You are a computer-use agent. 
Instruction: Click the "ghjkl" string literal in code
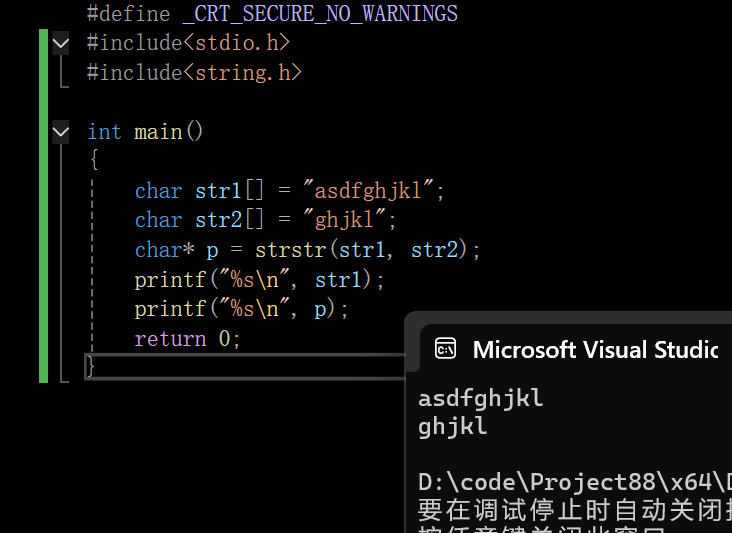coord(345,219)
